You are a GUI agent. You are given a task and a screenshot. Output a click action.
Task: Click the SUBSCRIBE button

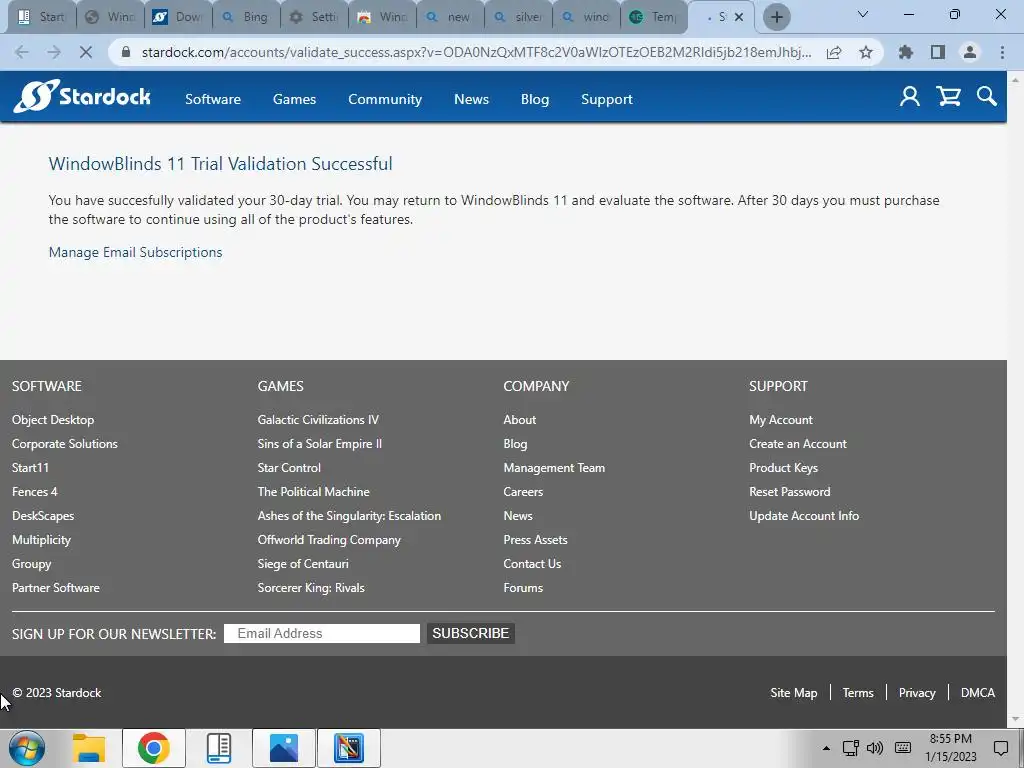tap(471, 633)
